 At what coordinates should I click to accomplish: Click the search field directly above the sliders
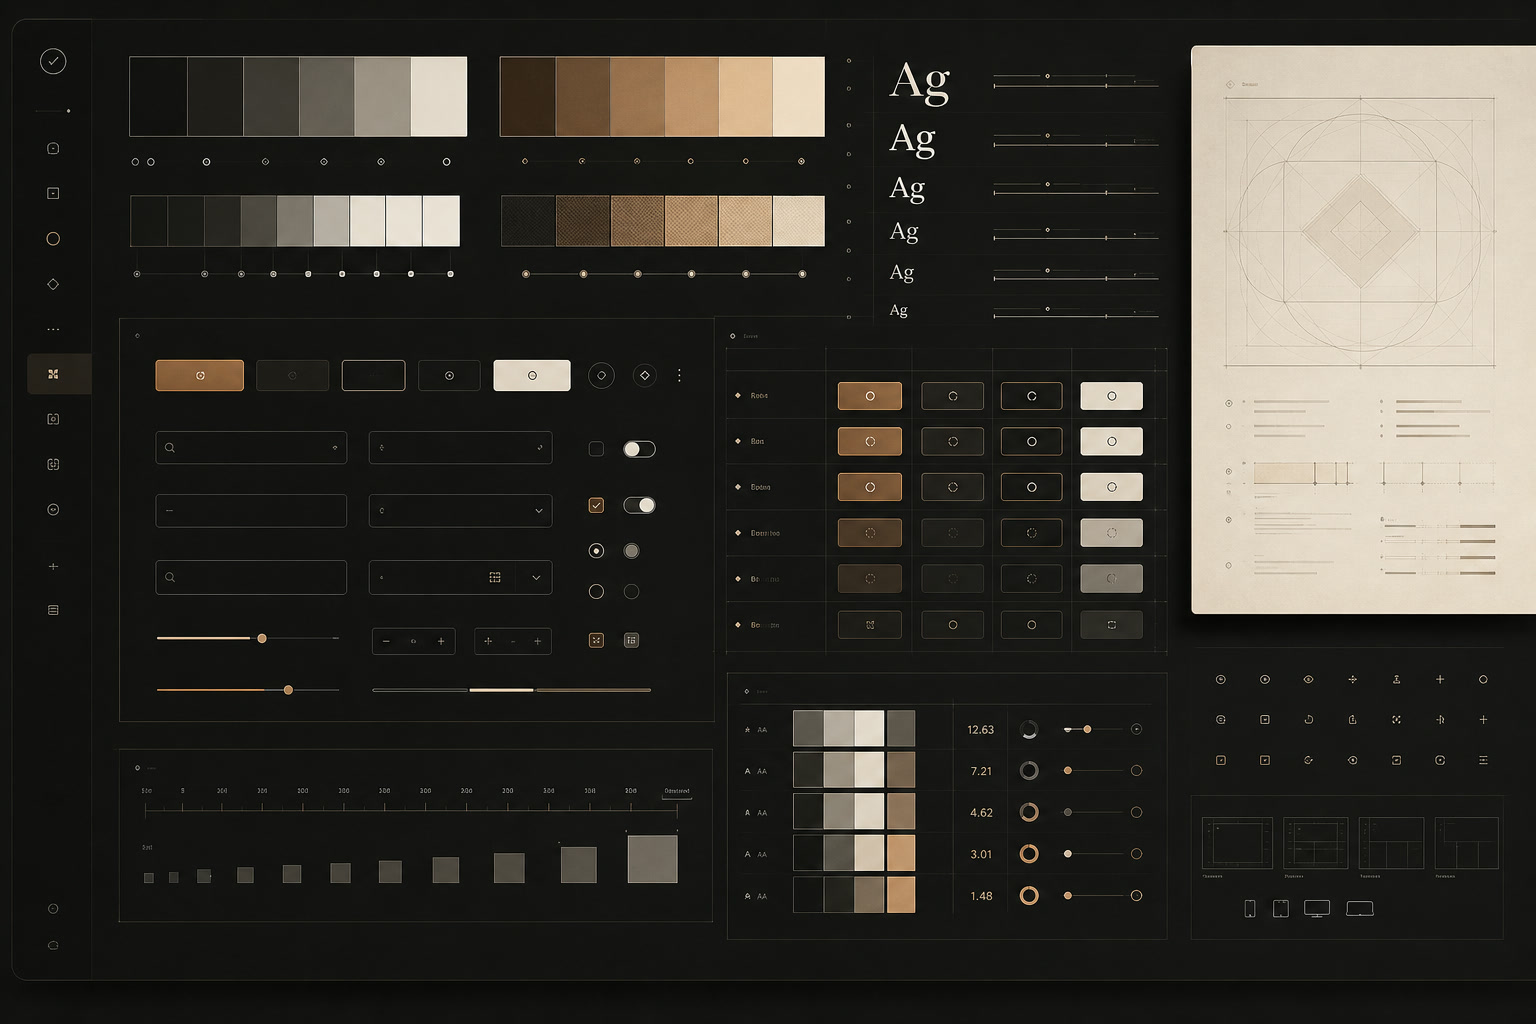(x=251, y=577)
